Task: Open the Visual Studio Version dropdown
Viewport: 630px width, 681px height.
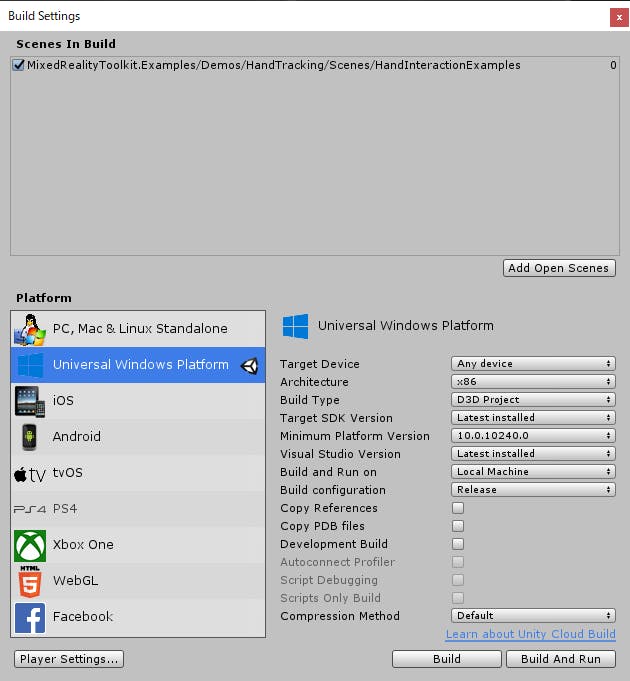Action: pyautogui.click(x=533, y=454)
